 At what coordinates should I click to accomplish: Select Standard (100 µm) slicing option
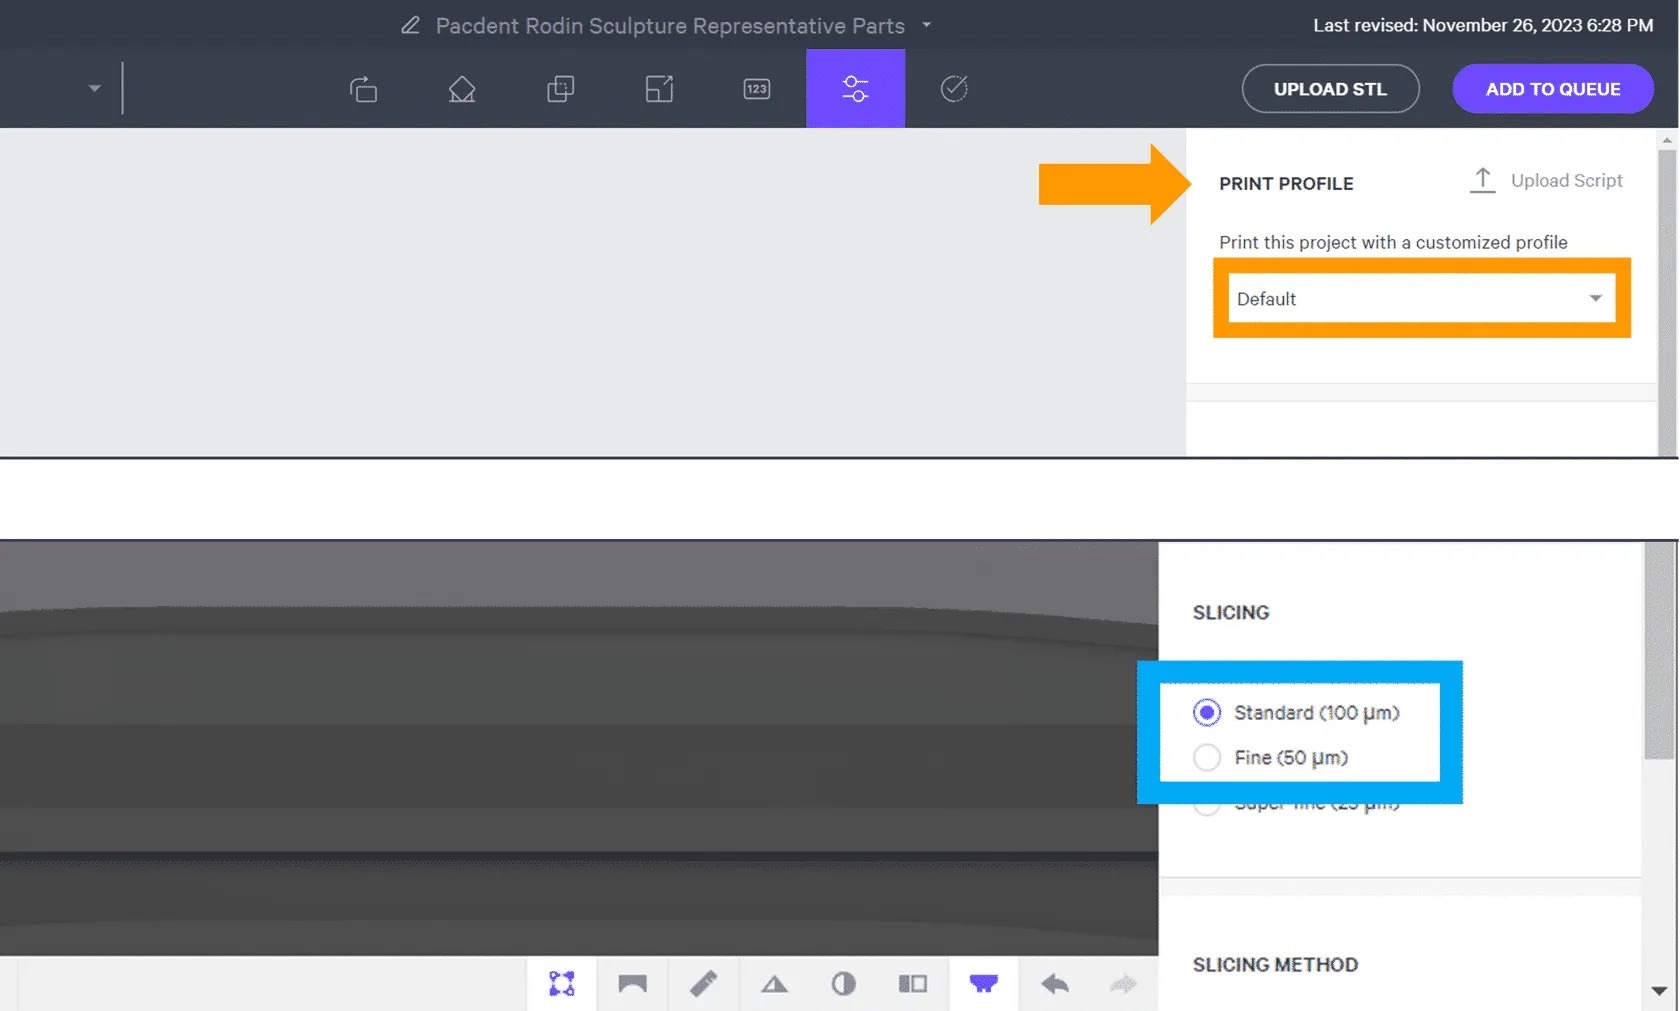[1297, 712]
